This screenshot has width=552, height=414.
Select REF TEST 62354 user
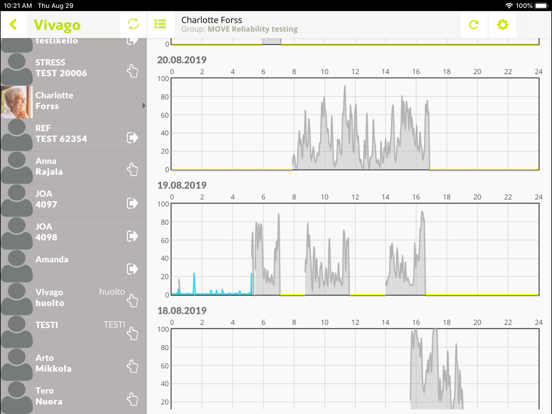[x=74, y=135]
